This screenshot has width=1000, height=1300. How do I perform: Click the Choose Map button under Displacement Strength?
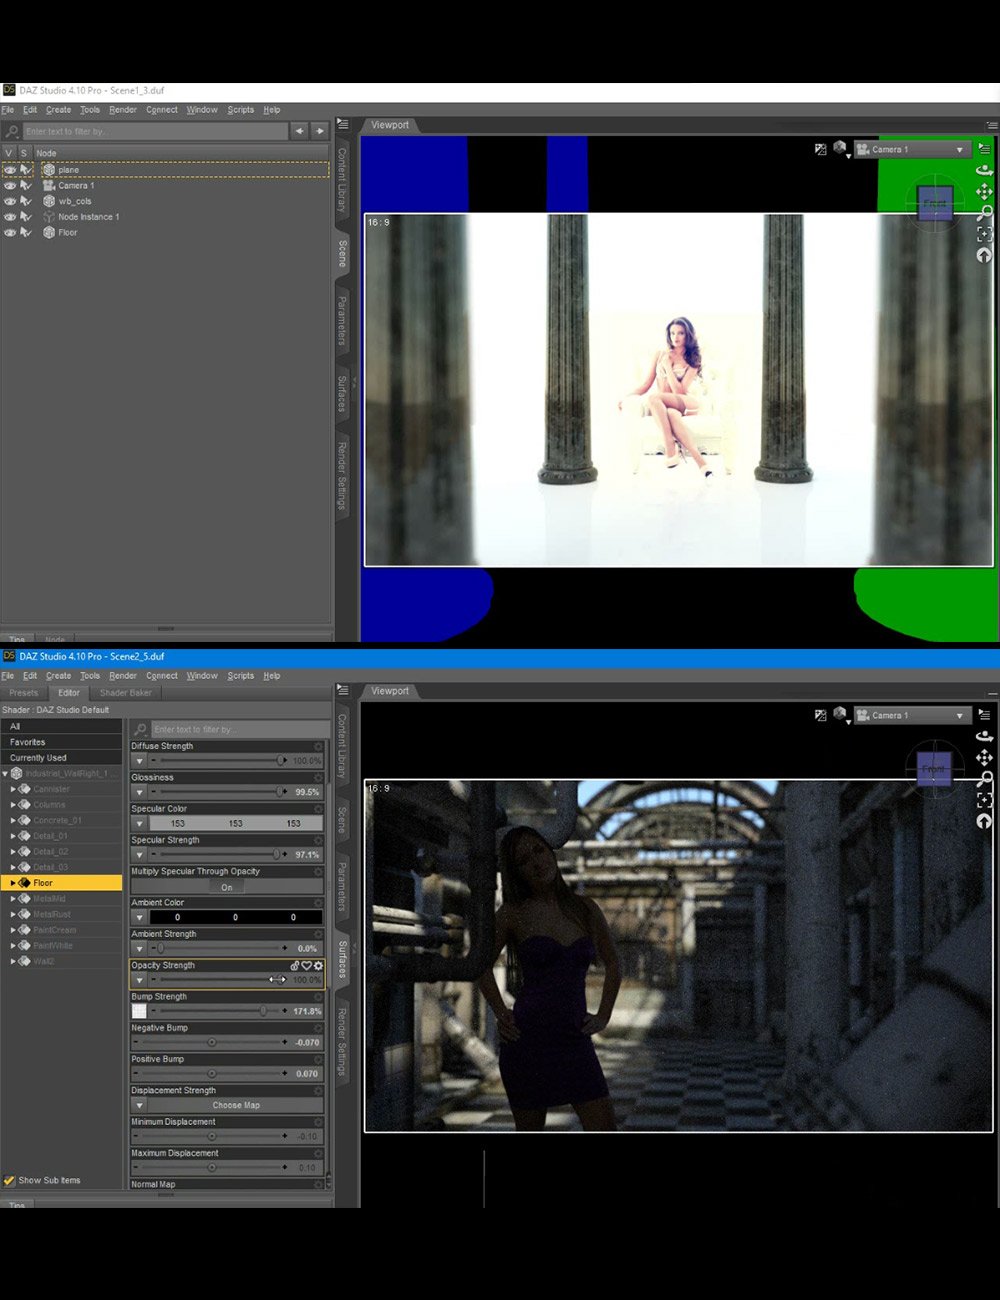236,1105
